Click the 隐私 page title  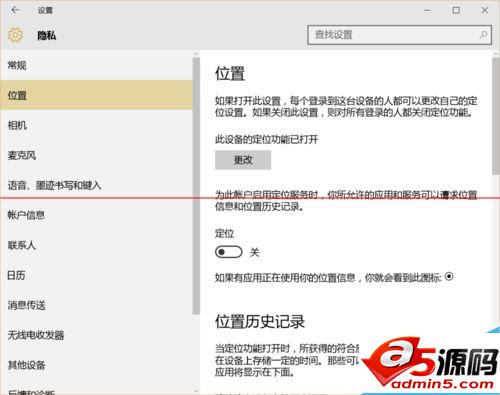click(47, 35)
